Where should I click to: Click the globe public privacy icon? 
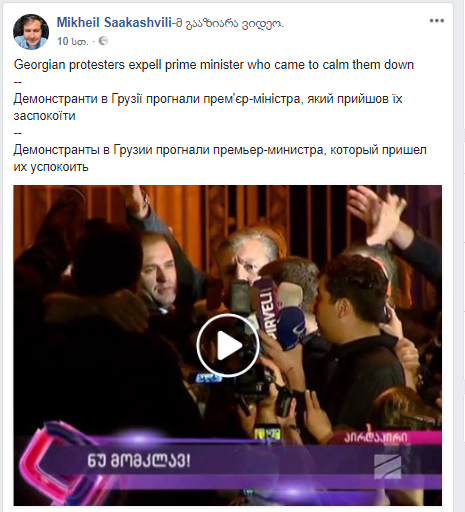103,41
